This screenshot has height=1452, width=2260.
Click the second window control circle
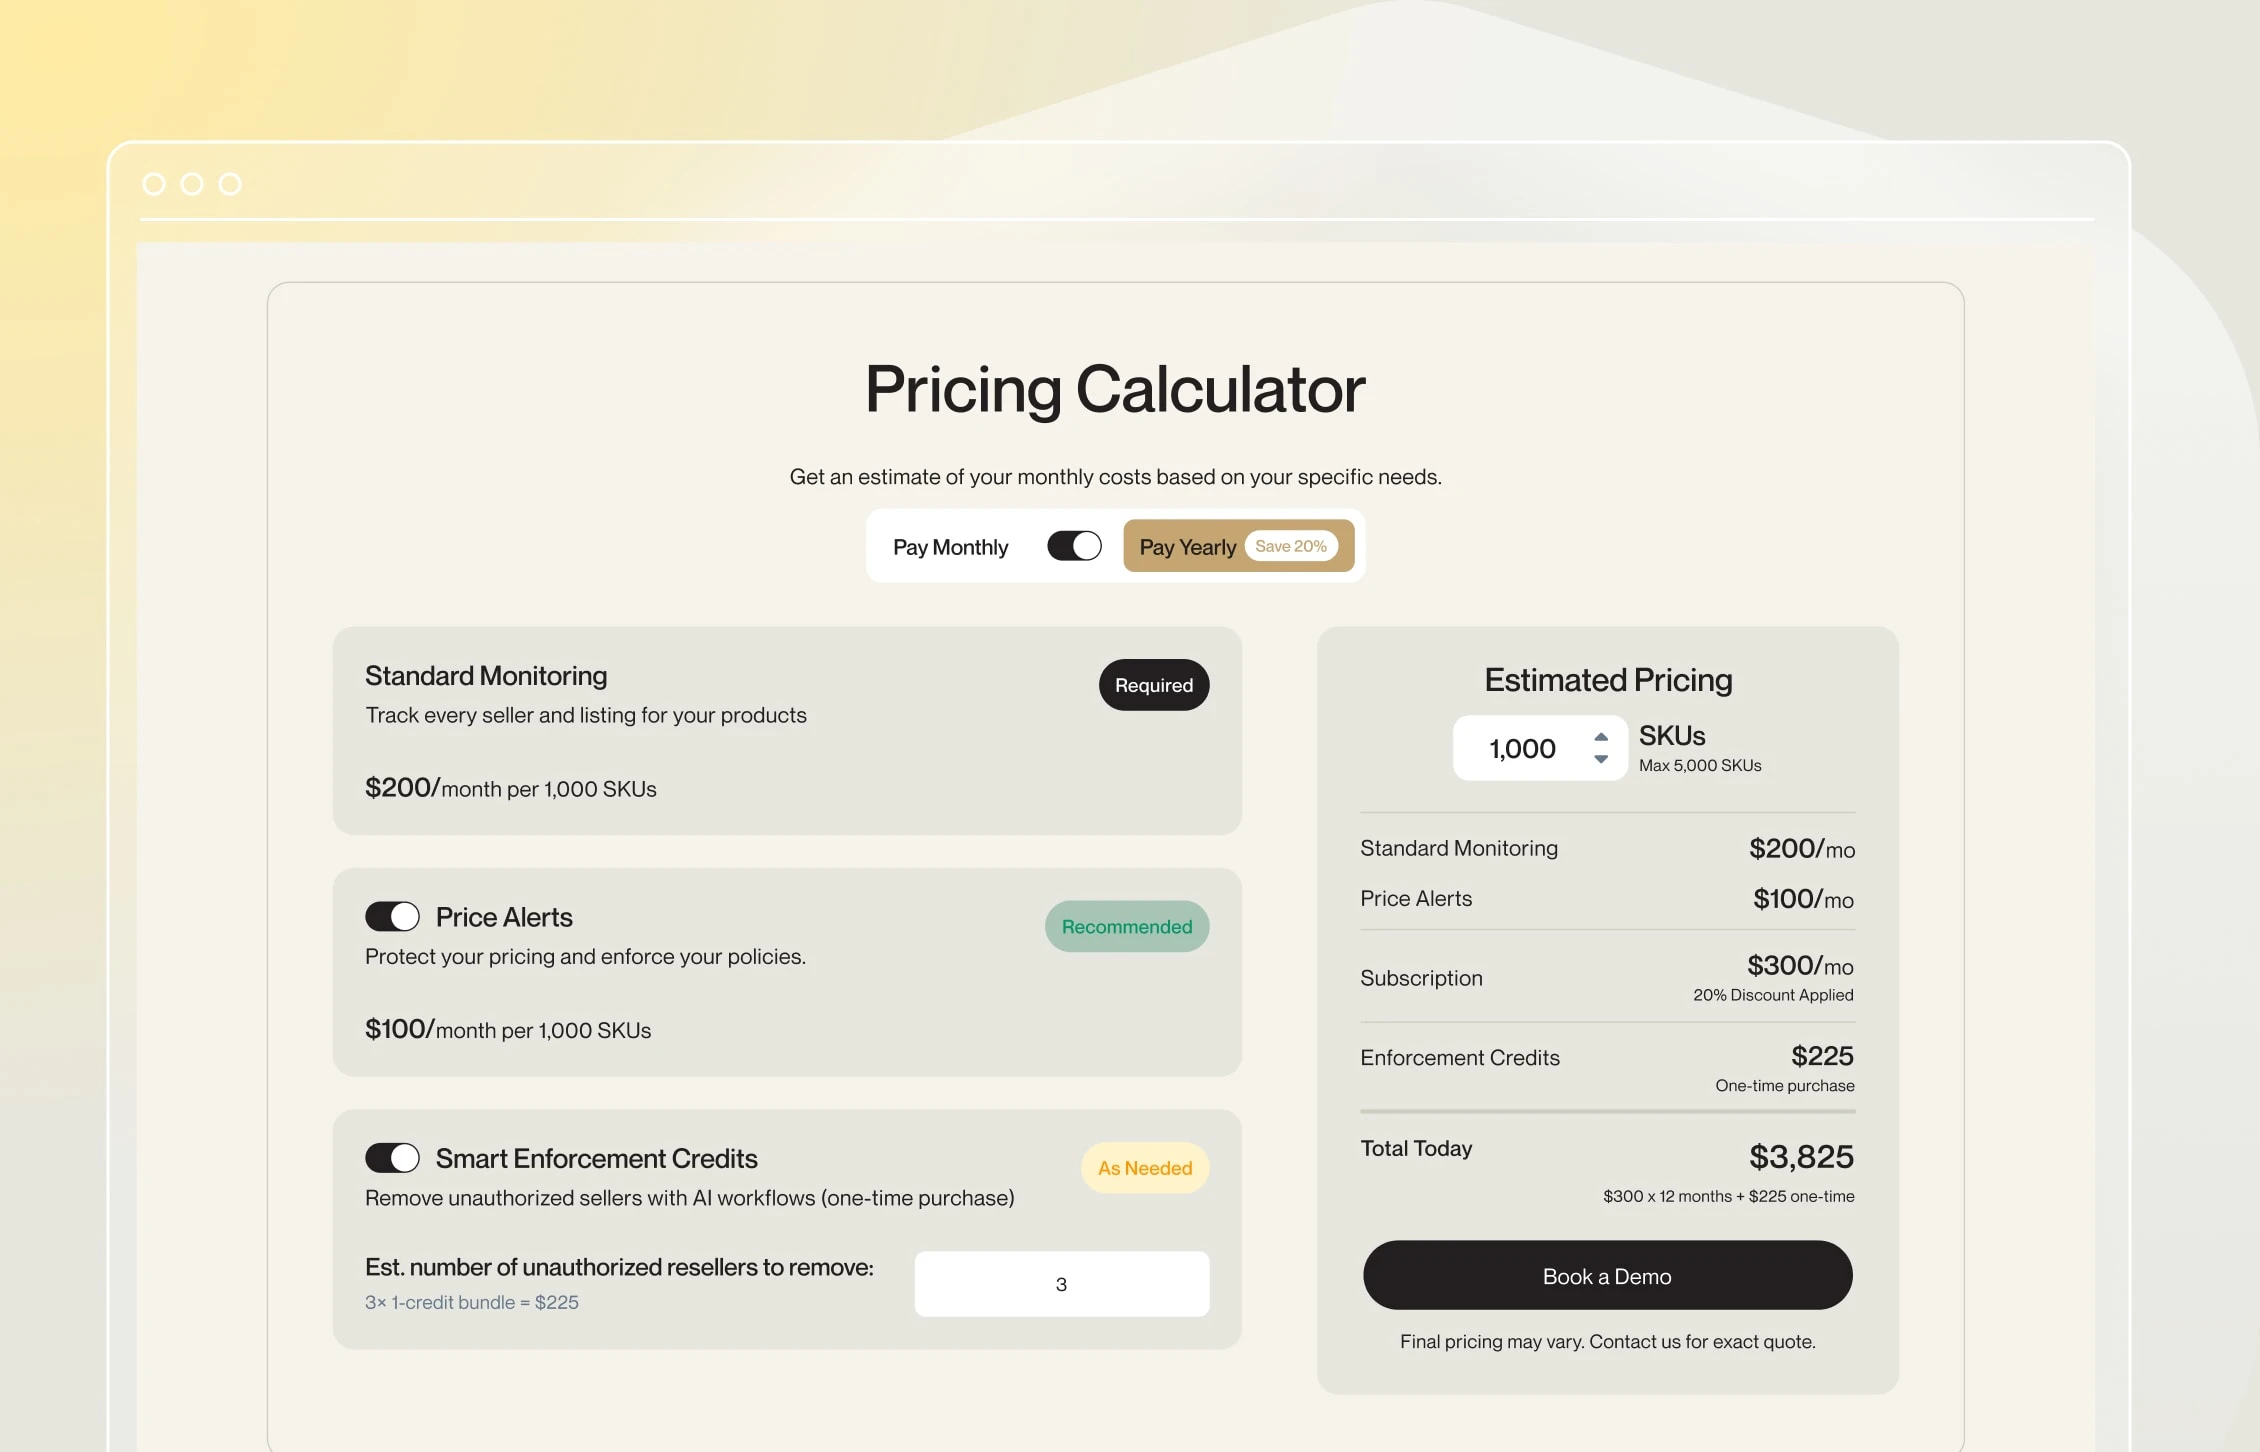[x=192, y=184]
